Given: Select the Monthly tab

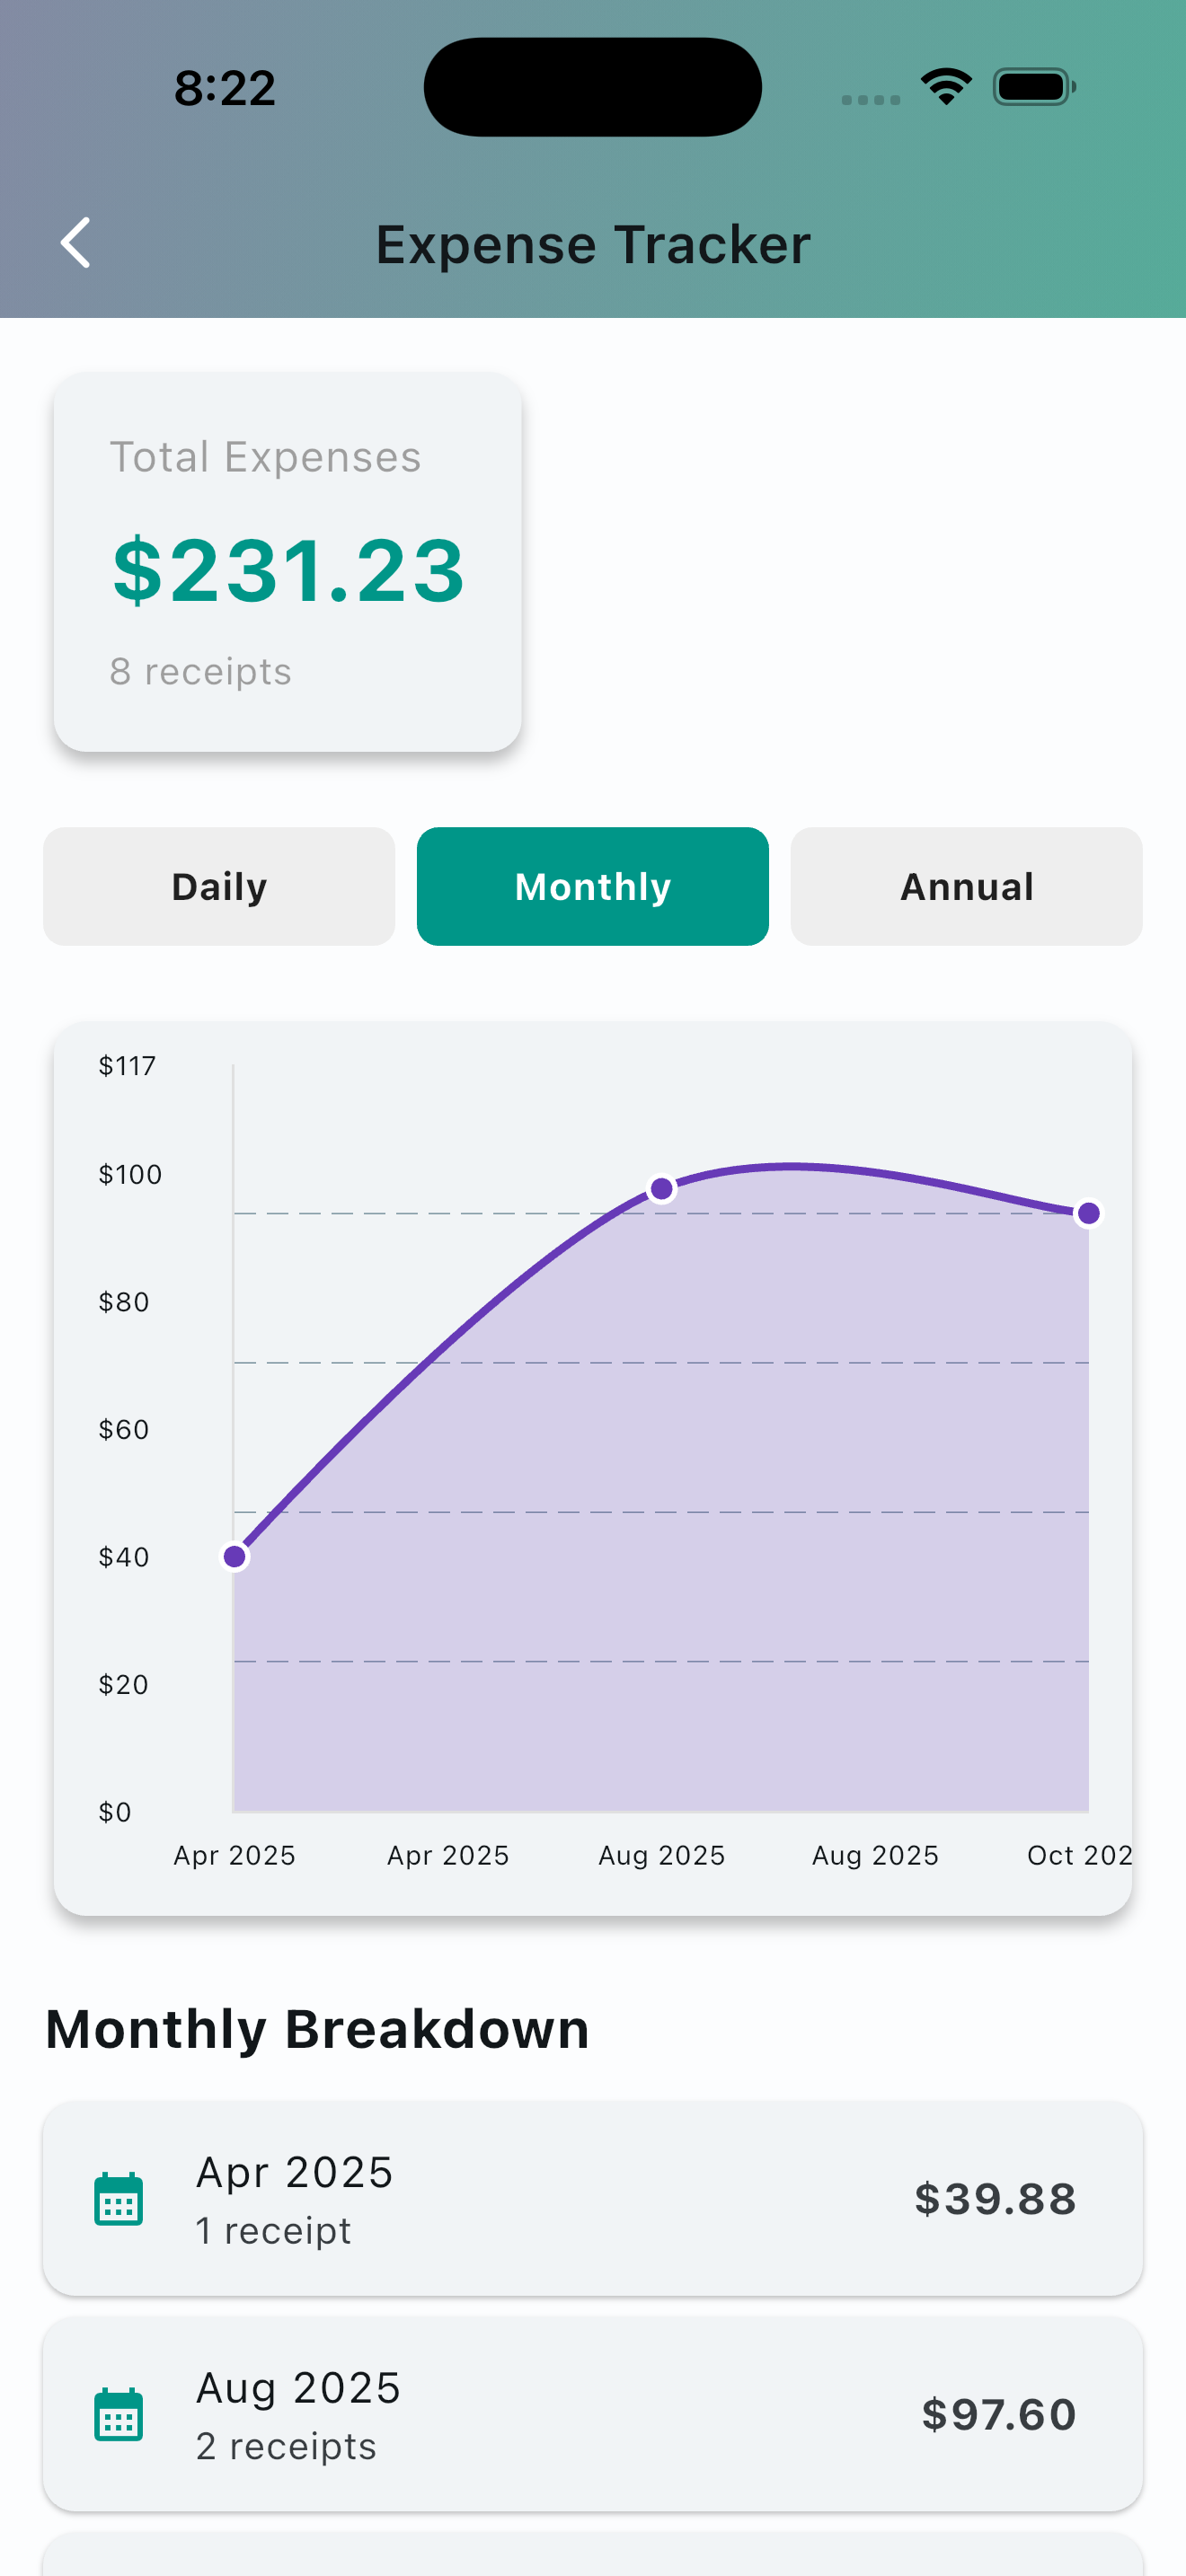Looking at the screenshot, I should (592, 886).
